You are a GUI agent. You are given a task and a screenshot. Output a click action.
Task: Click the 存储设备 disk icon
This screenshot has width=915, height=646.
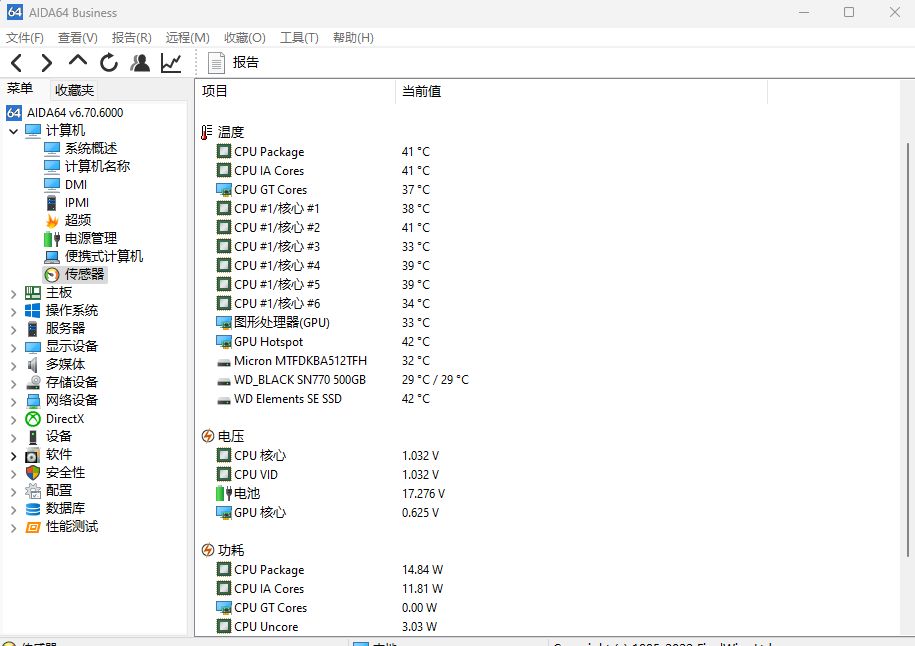(x=33, y=383)
